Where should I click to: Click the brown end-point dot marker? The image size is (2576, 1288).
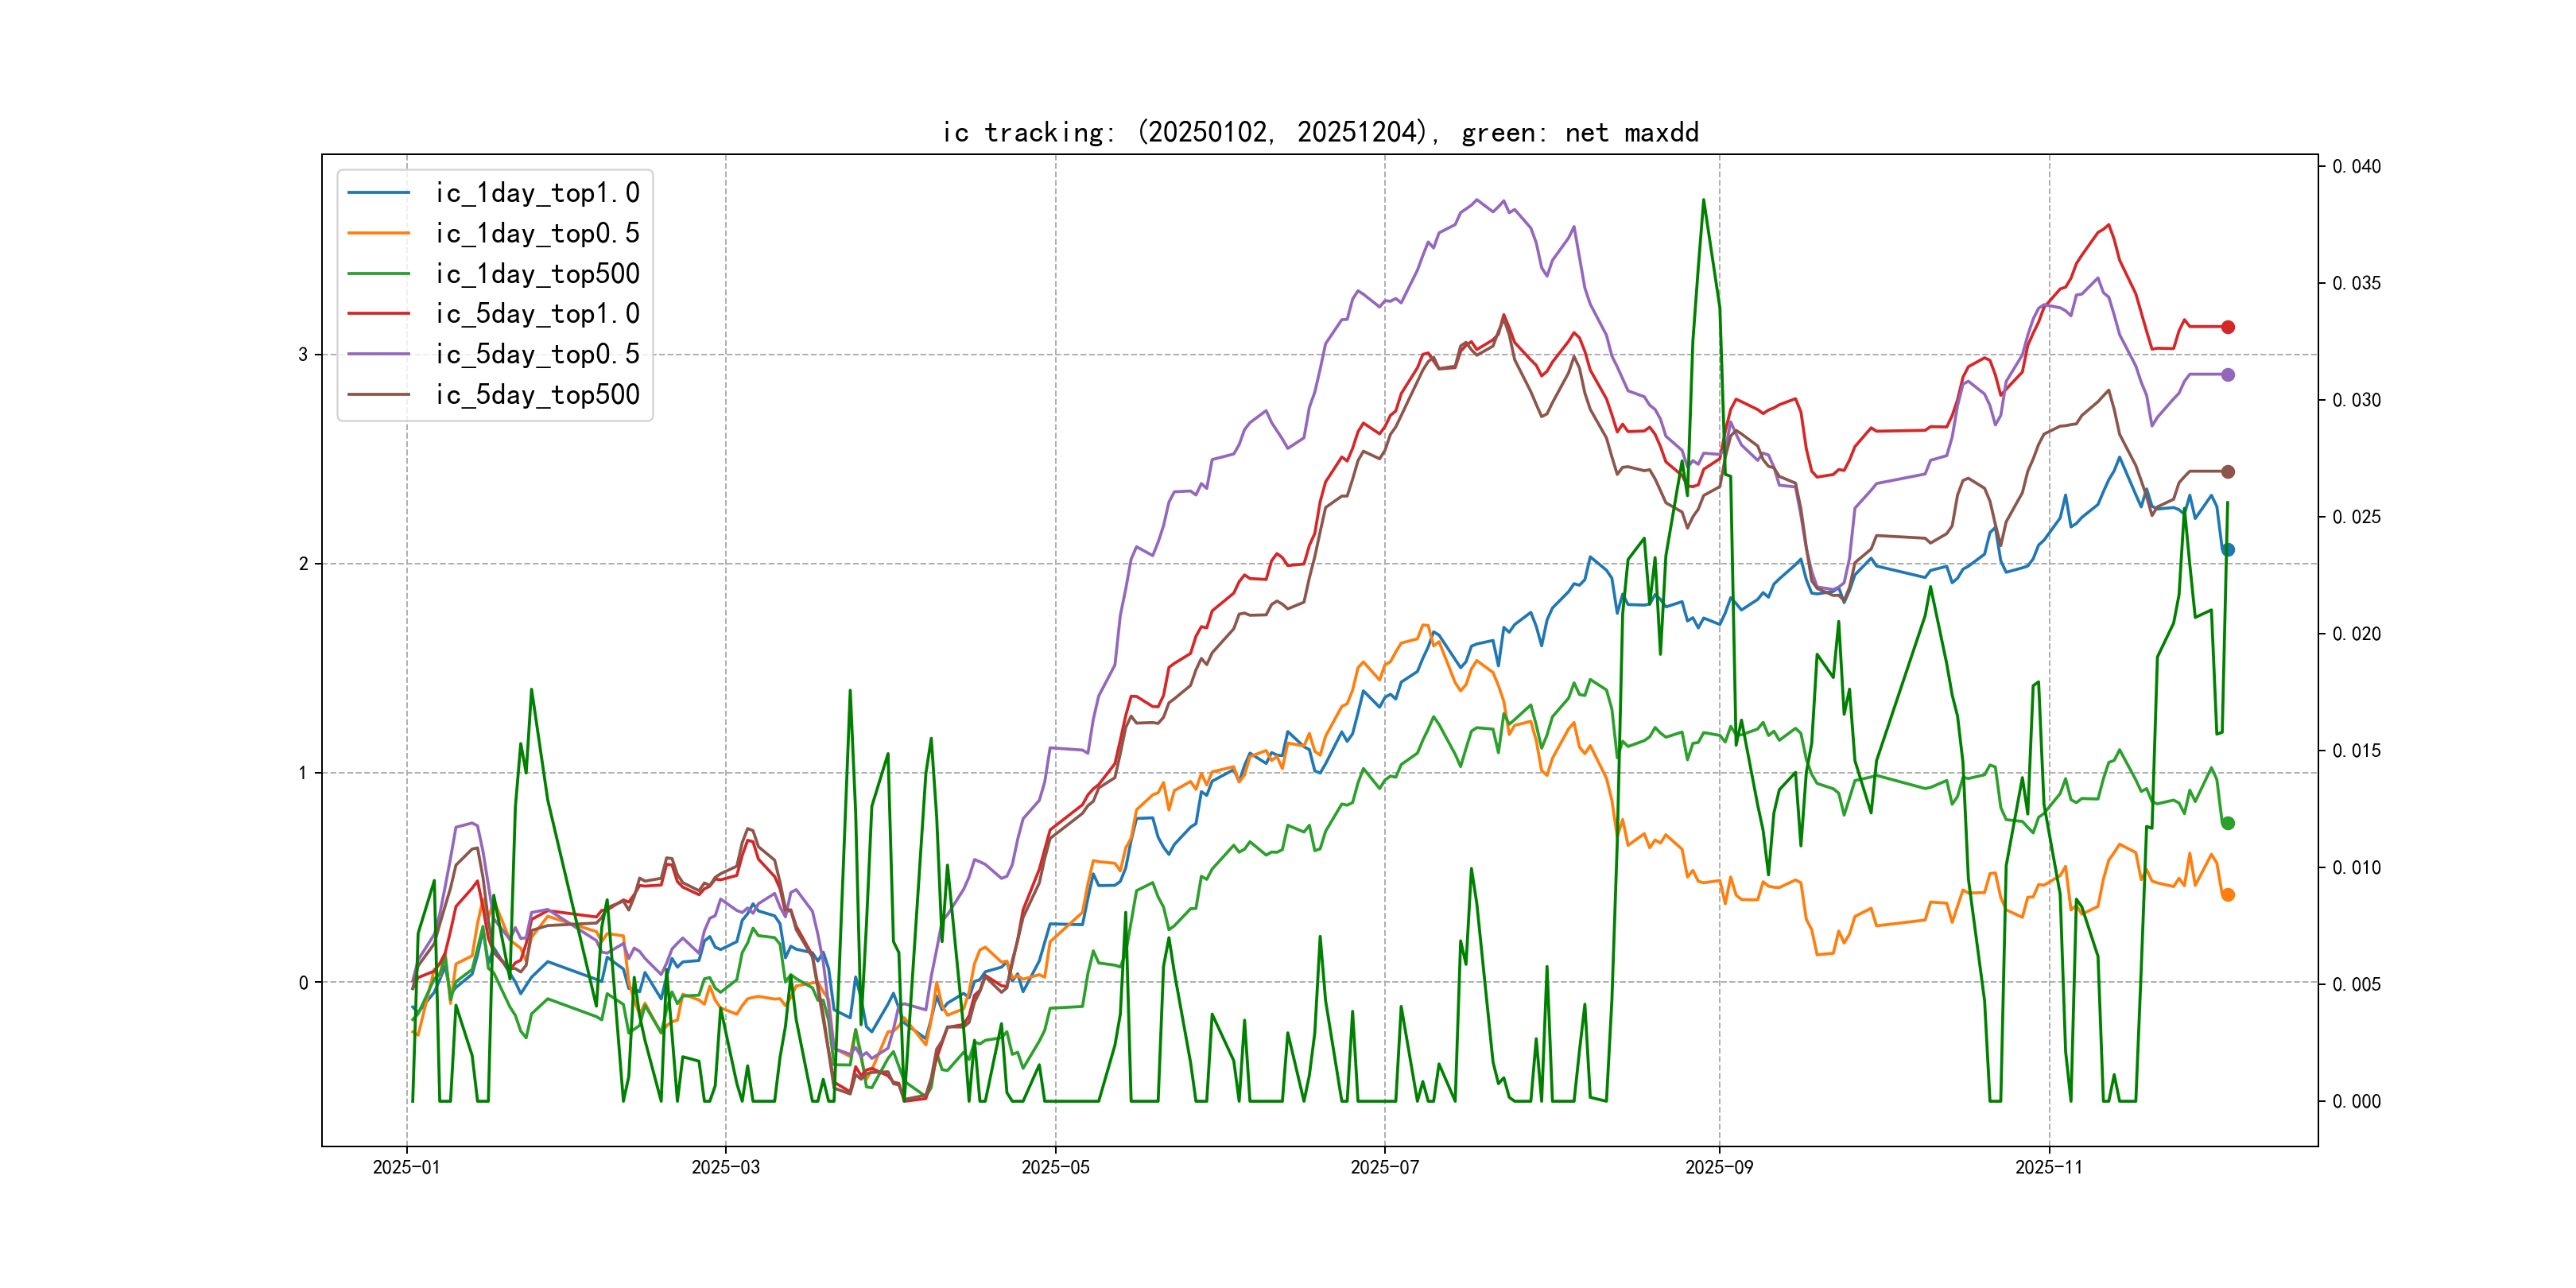(x=2228, y=472)
